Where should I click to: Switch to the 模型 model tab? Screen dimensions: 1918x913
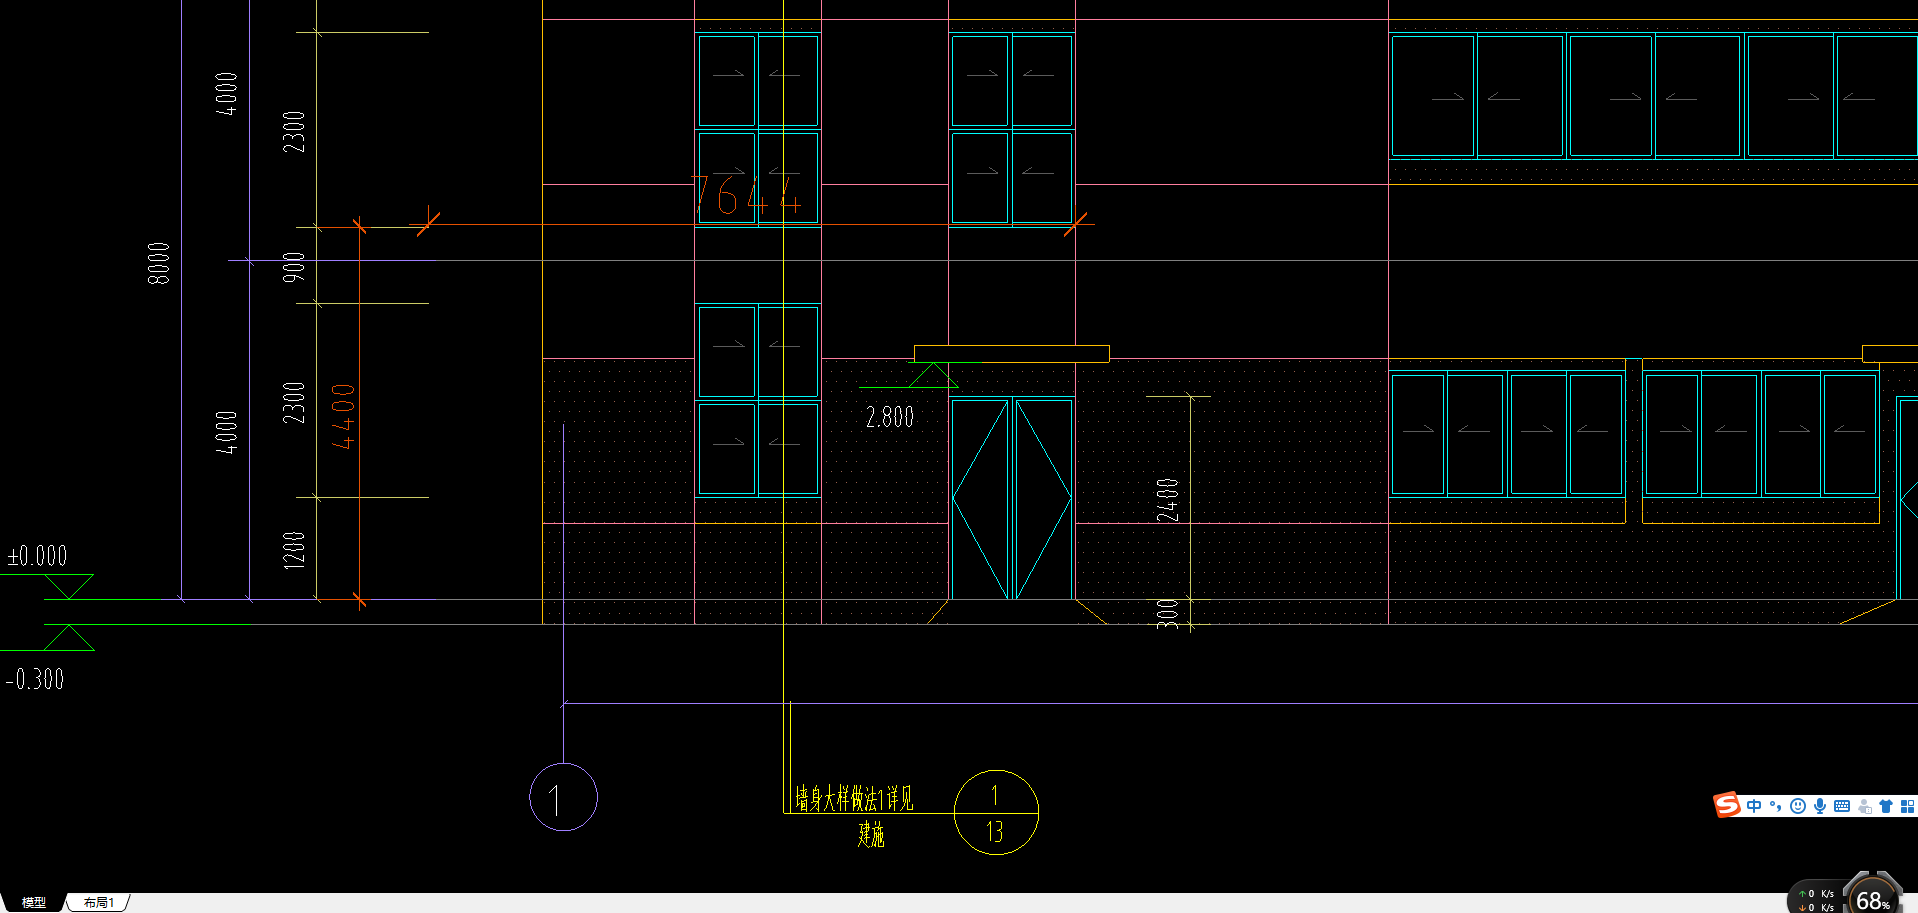(33, 902)
